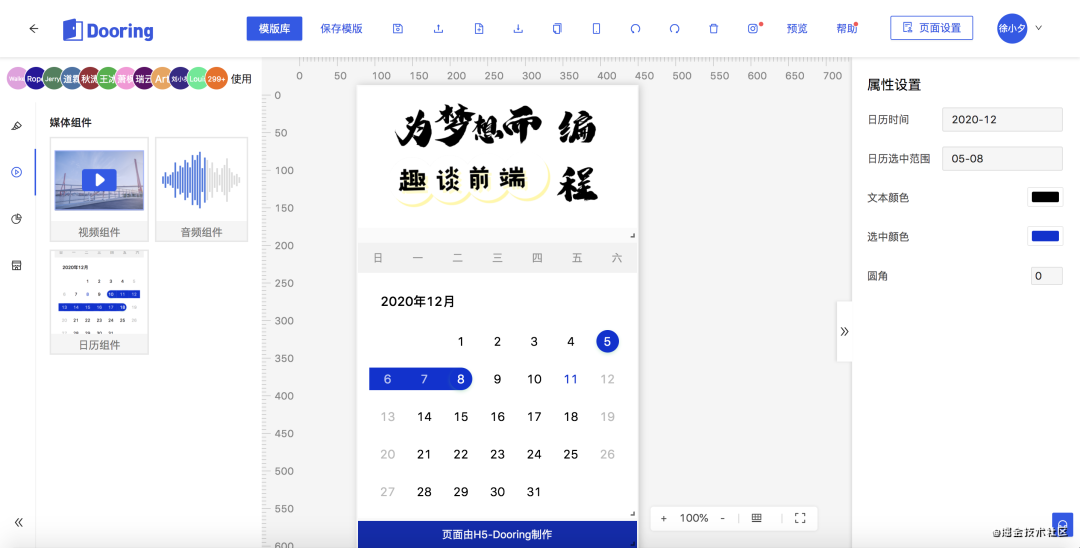
Task: Select the basic components brush tab
Action: (x=17, y=126)
